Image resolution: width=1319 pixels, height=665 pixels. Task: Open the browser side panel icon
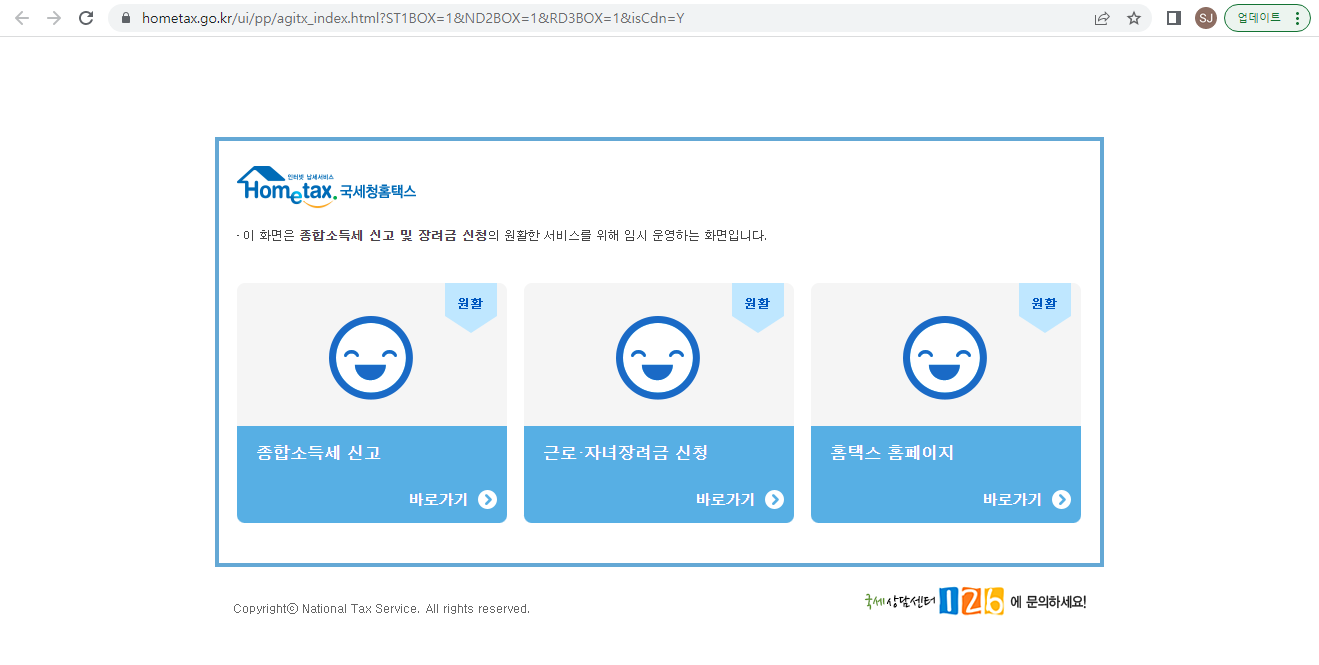1174,18
